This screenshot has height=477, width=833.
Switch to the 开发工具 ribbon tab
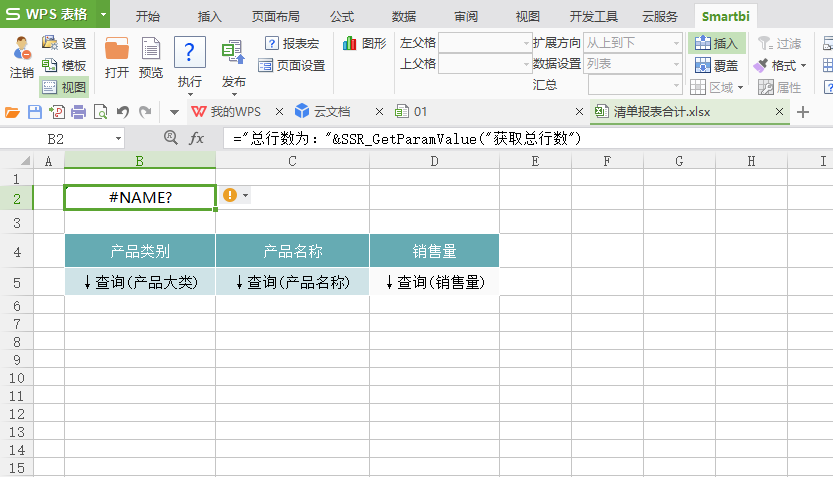pos(593,16)
